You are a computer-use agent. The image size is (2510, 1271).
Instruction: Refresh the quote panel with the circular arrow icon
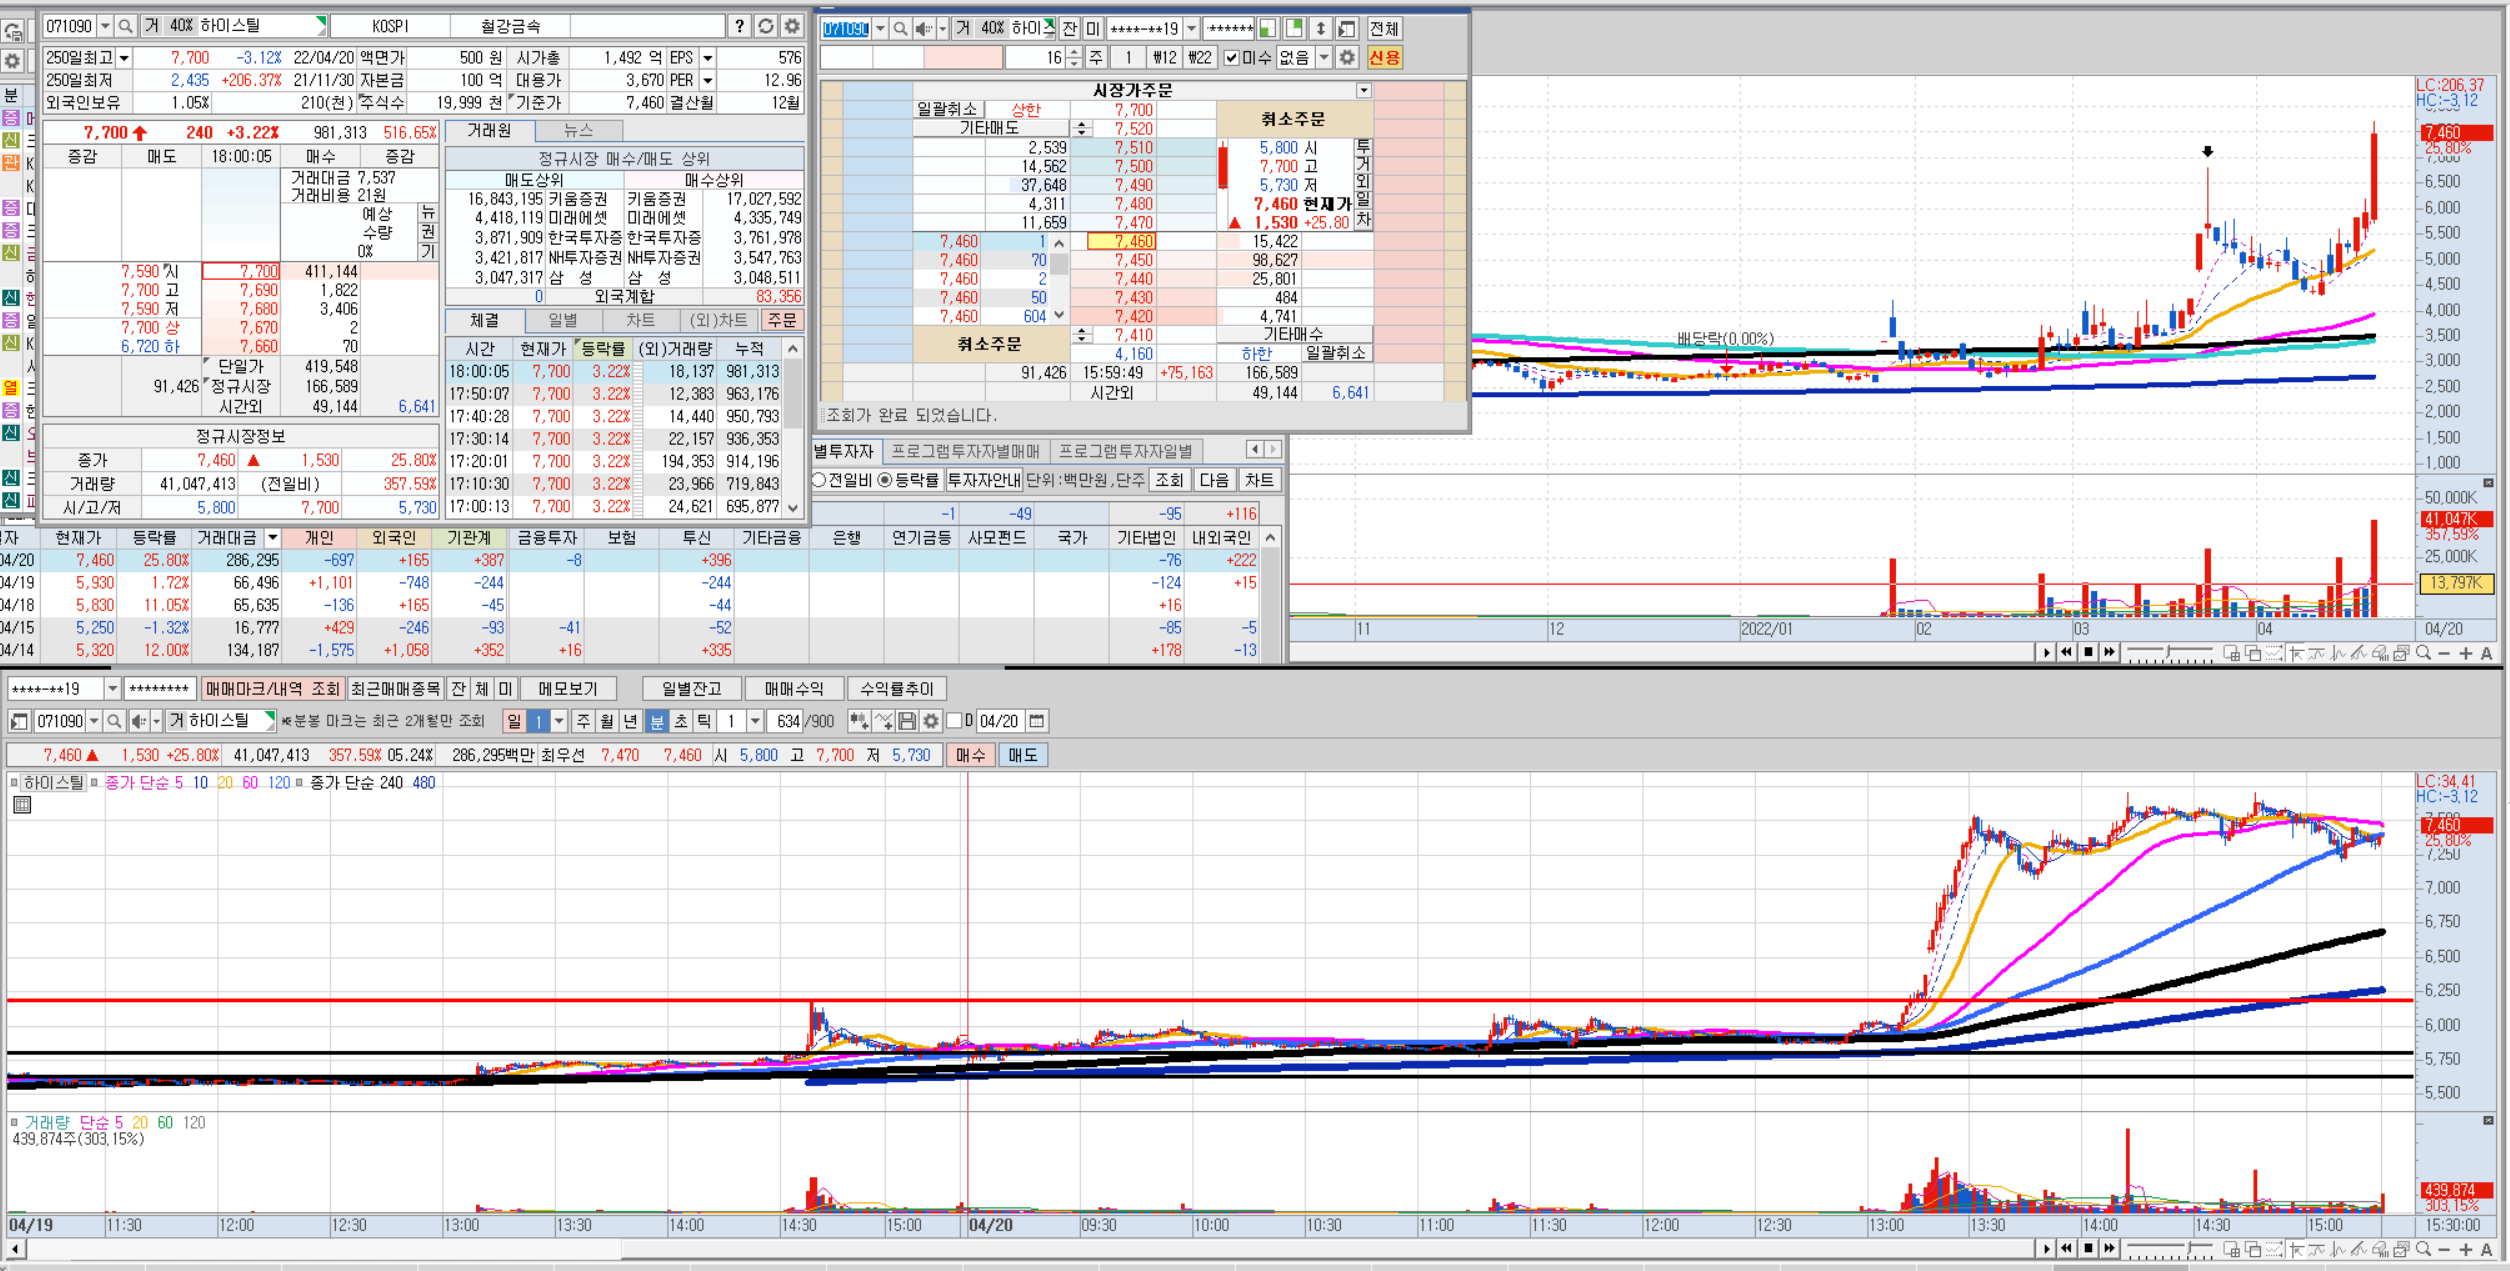click(x=766, y=26)
